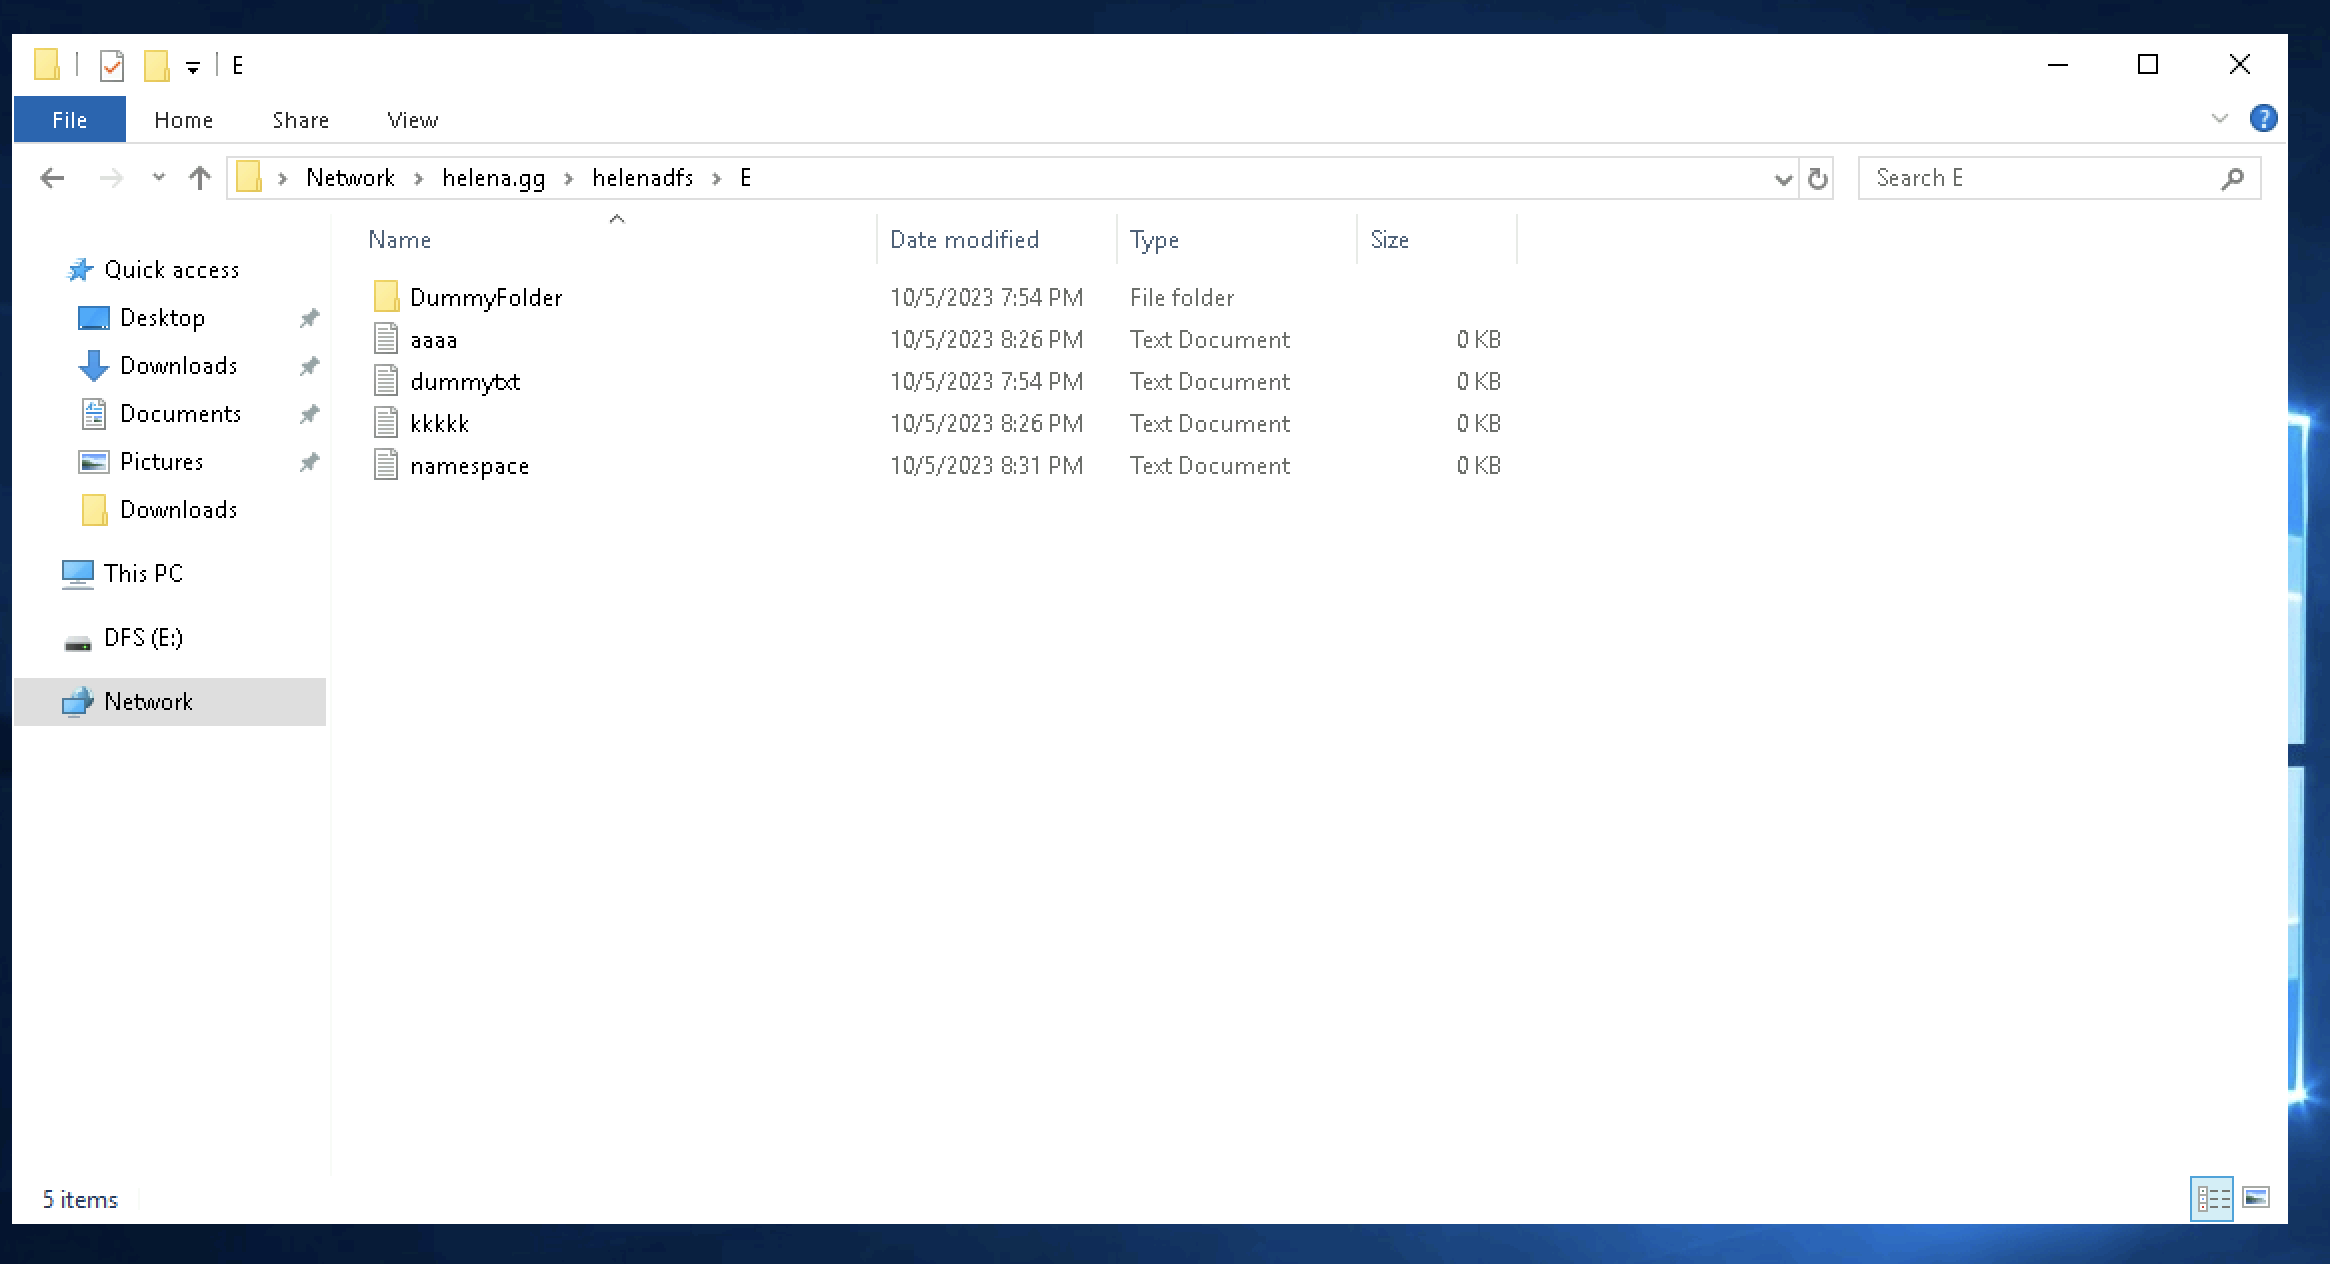
Task: Customize Quick Access Toolbar dropdown
Action: click(193, 67)
